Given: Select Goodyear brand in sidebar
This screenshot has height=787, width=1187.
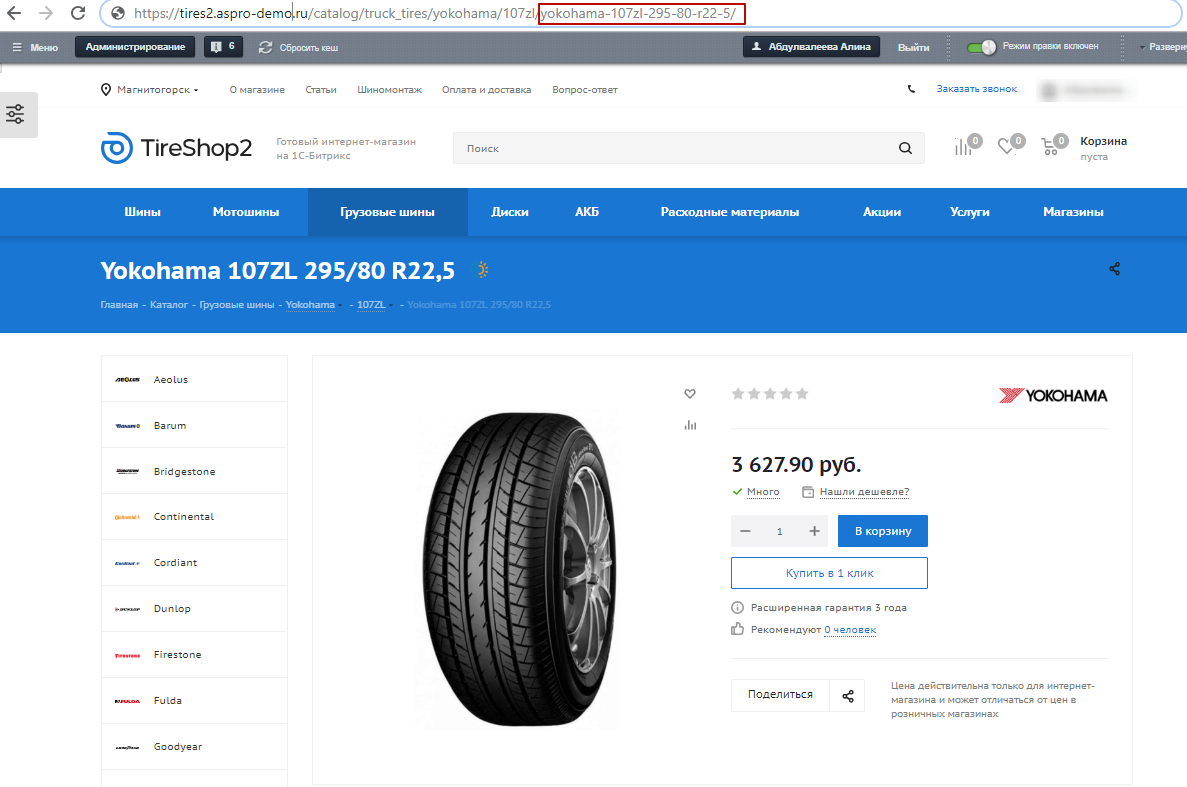Looking at the screenshot, I should (x=195, y=747).
